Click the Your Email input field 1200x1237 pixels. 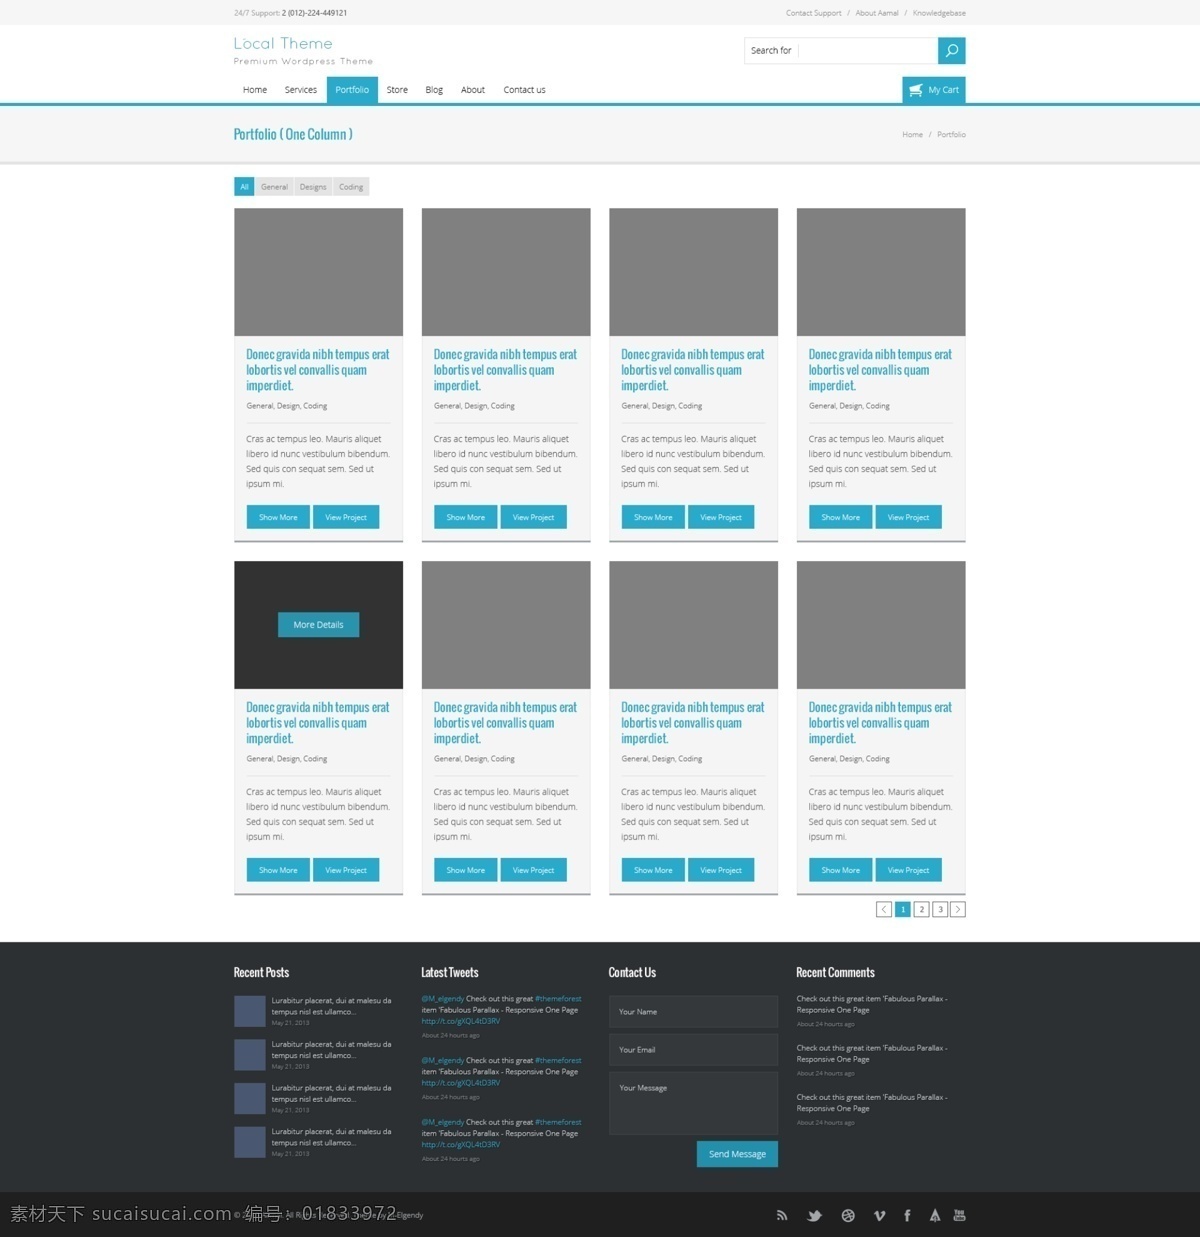pyautogui.click(x=693, y=1050)
